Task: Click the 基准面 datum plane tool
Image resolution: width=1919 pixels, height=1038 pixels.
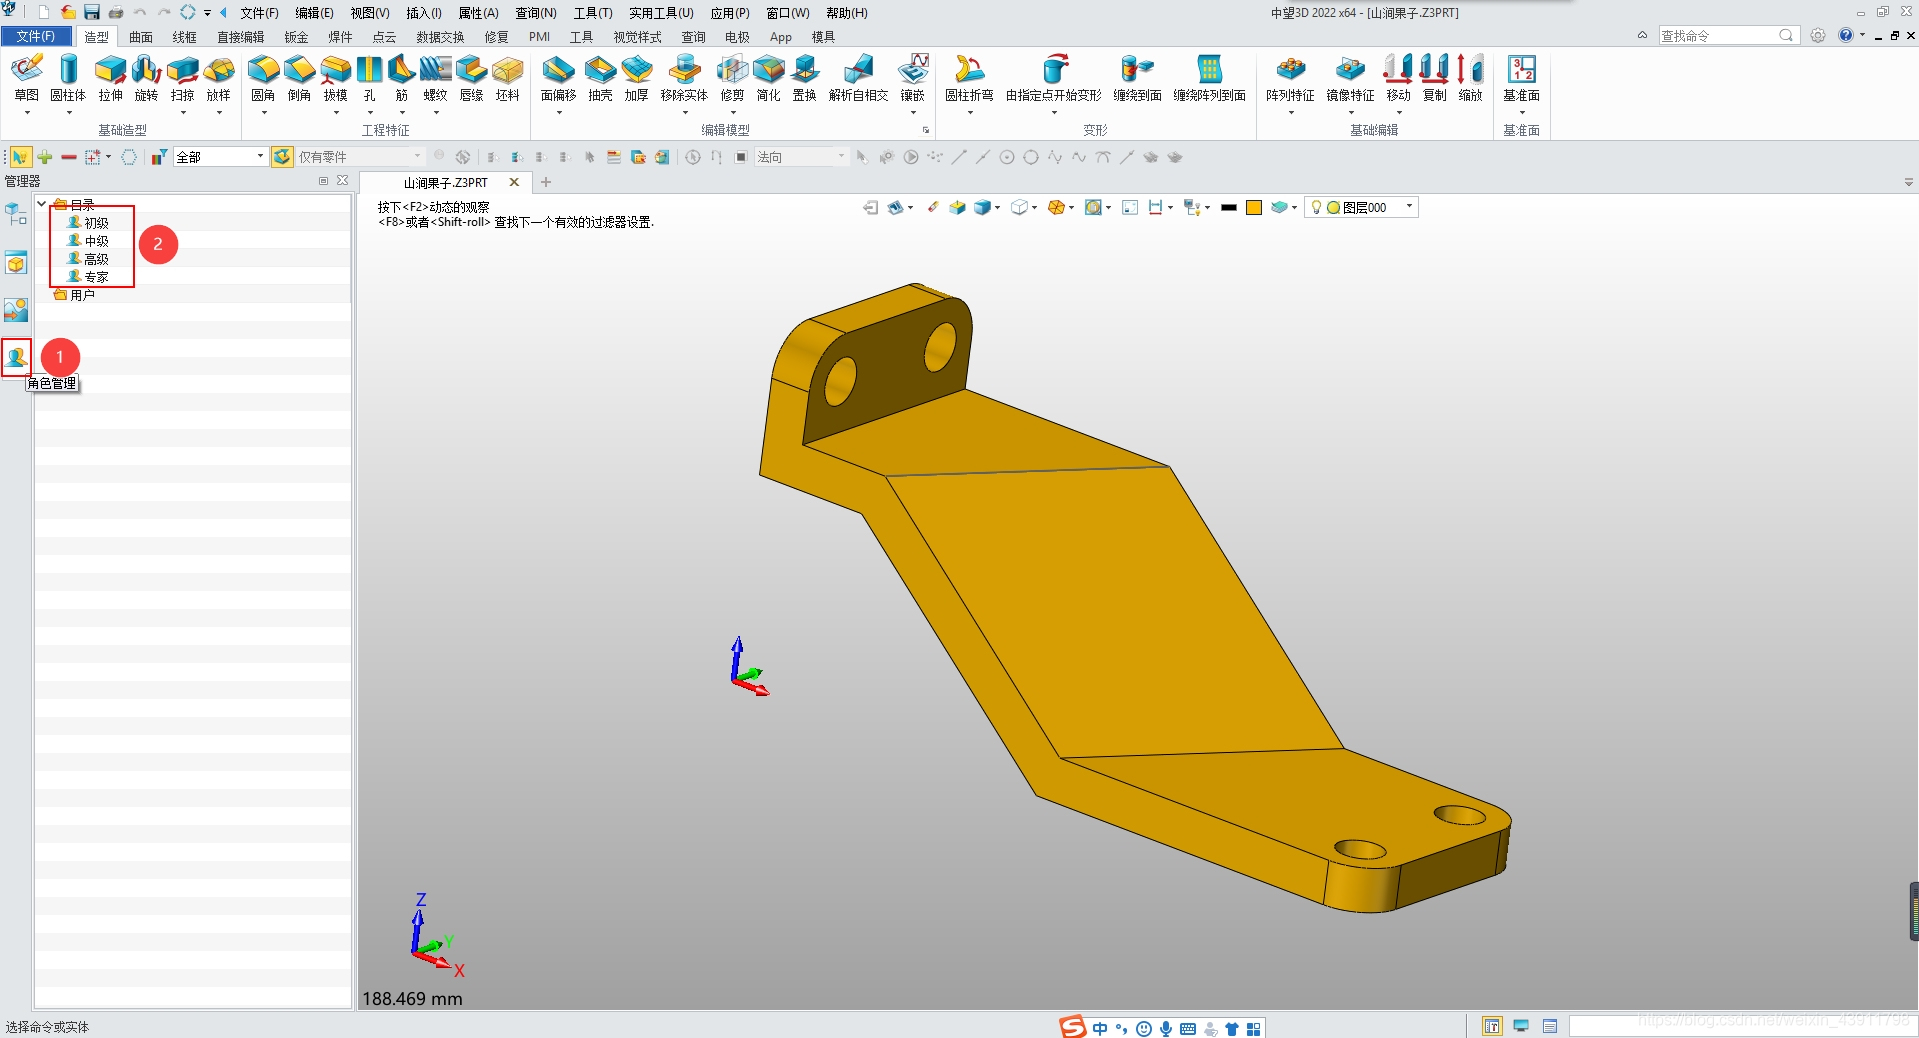Action: (1521, 78)
